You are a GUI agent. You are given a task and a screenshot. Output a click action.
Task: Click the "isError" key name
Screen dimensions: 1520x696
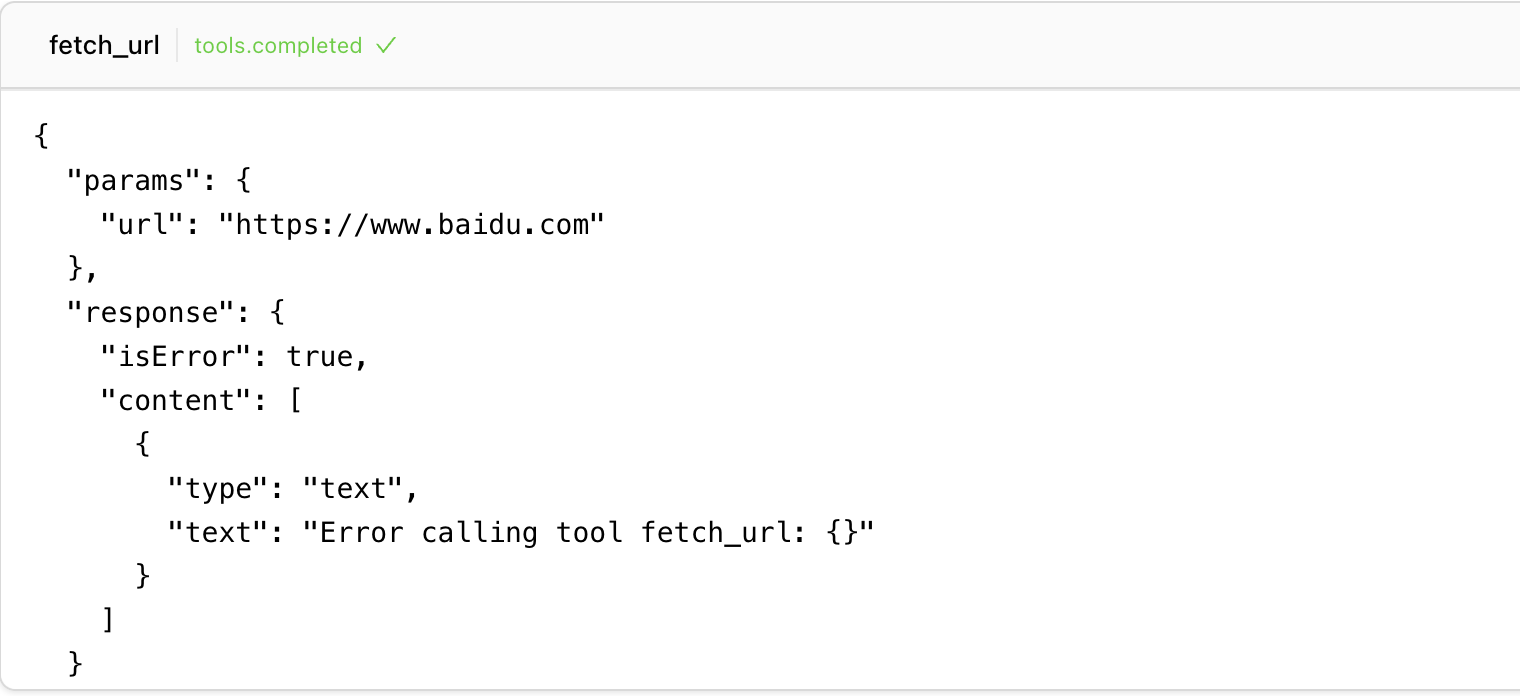pyautogui.click(x=176, y=356)
